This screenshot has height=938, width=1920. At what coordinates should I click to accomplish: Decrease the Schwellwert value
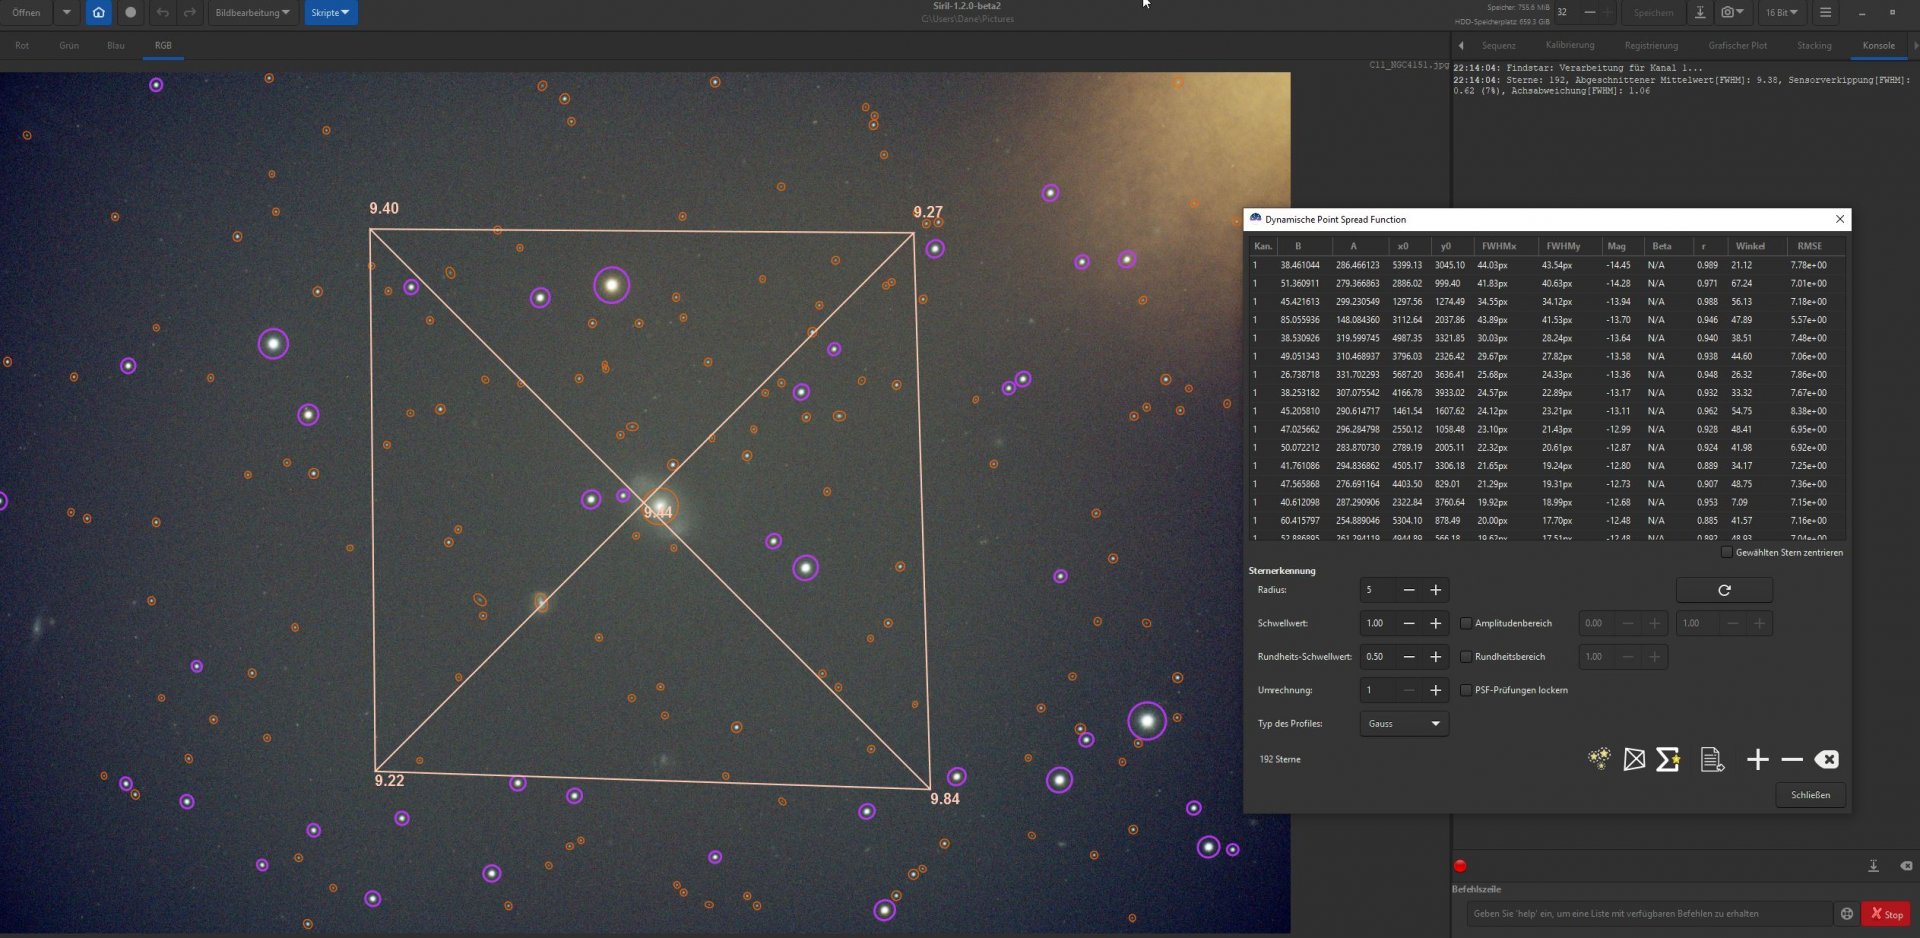click(1409, 623)
